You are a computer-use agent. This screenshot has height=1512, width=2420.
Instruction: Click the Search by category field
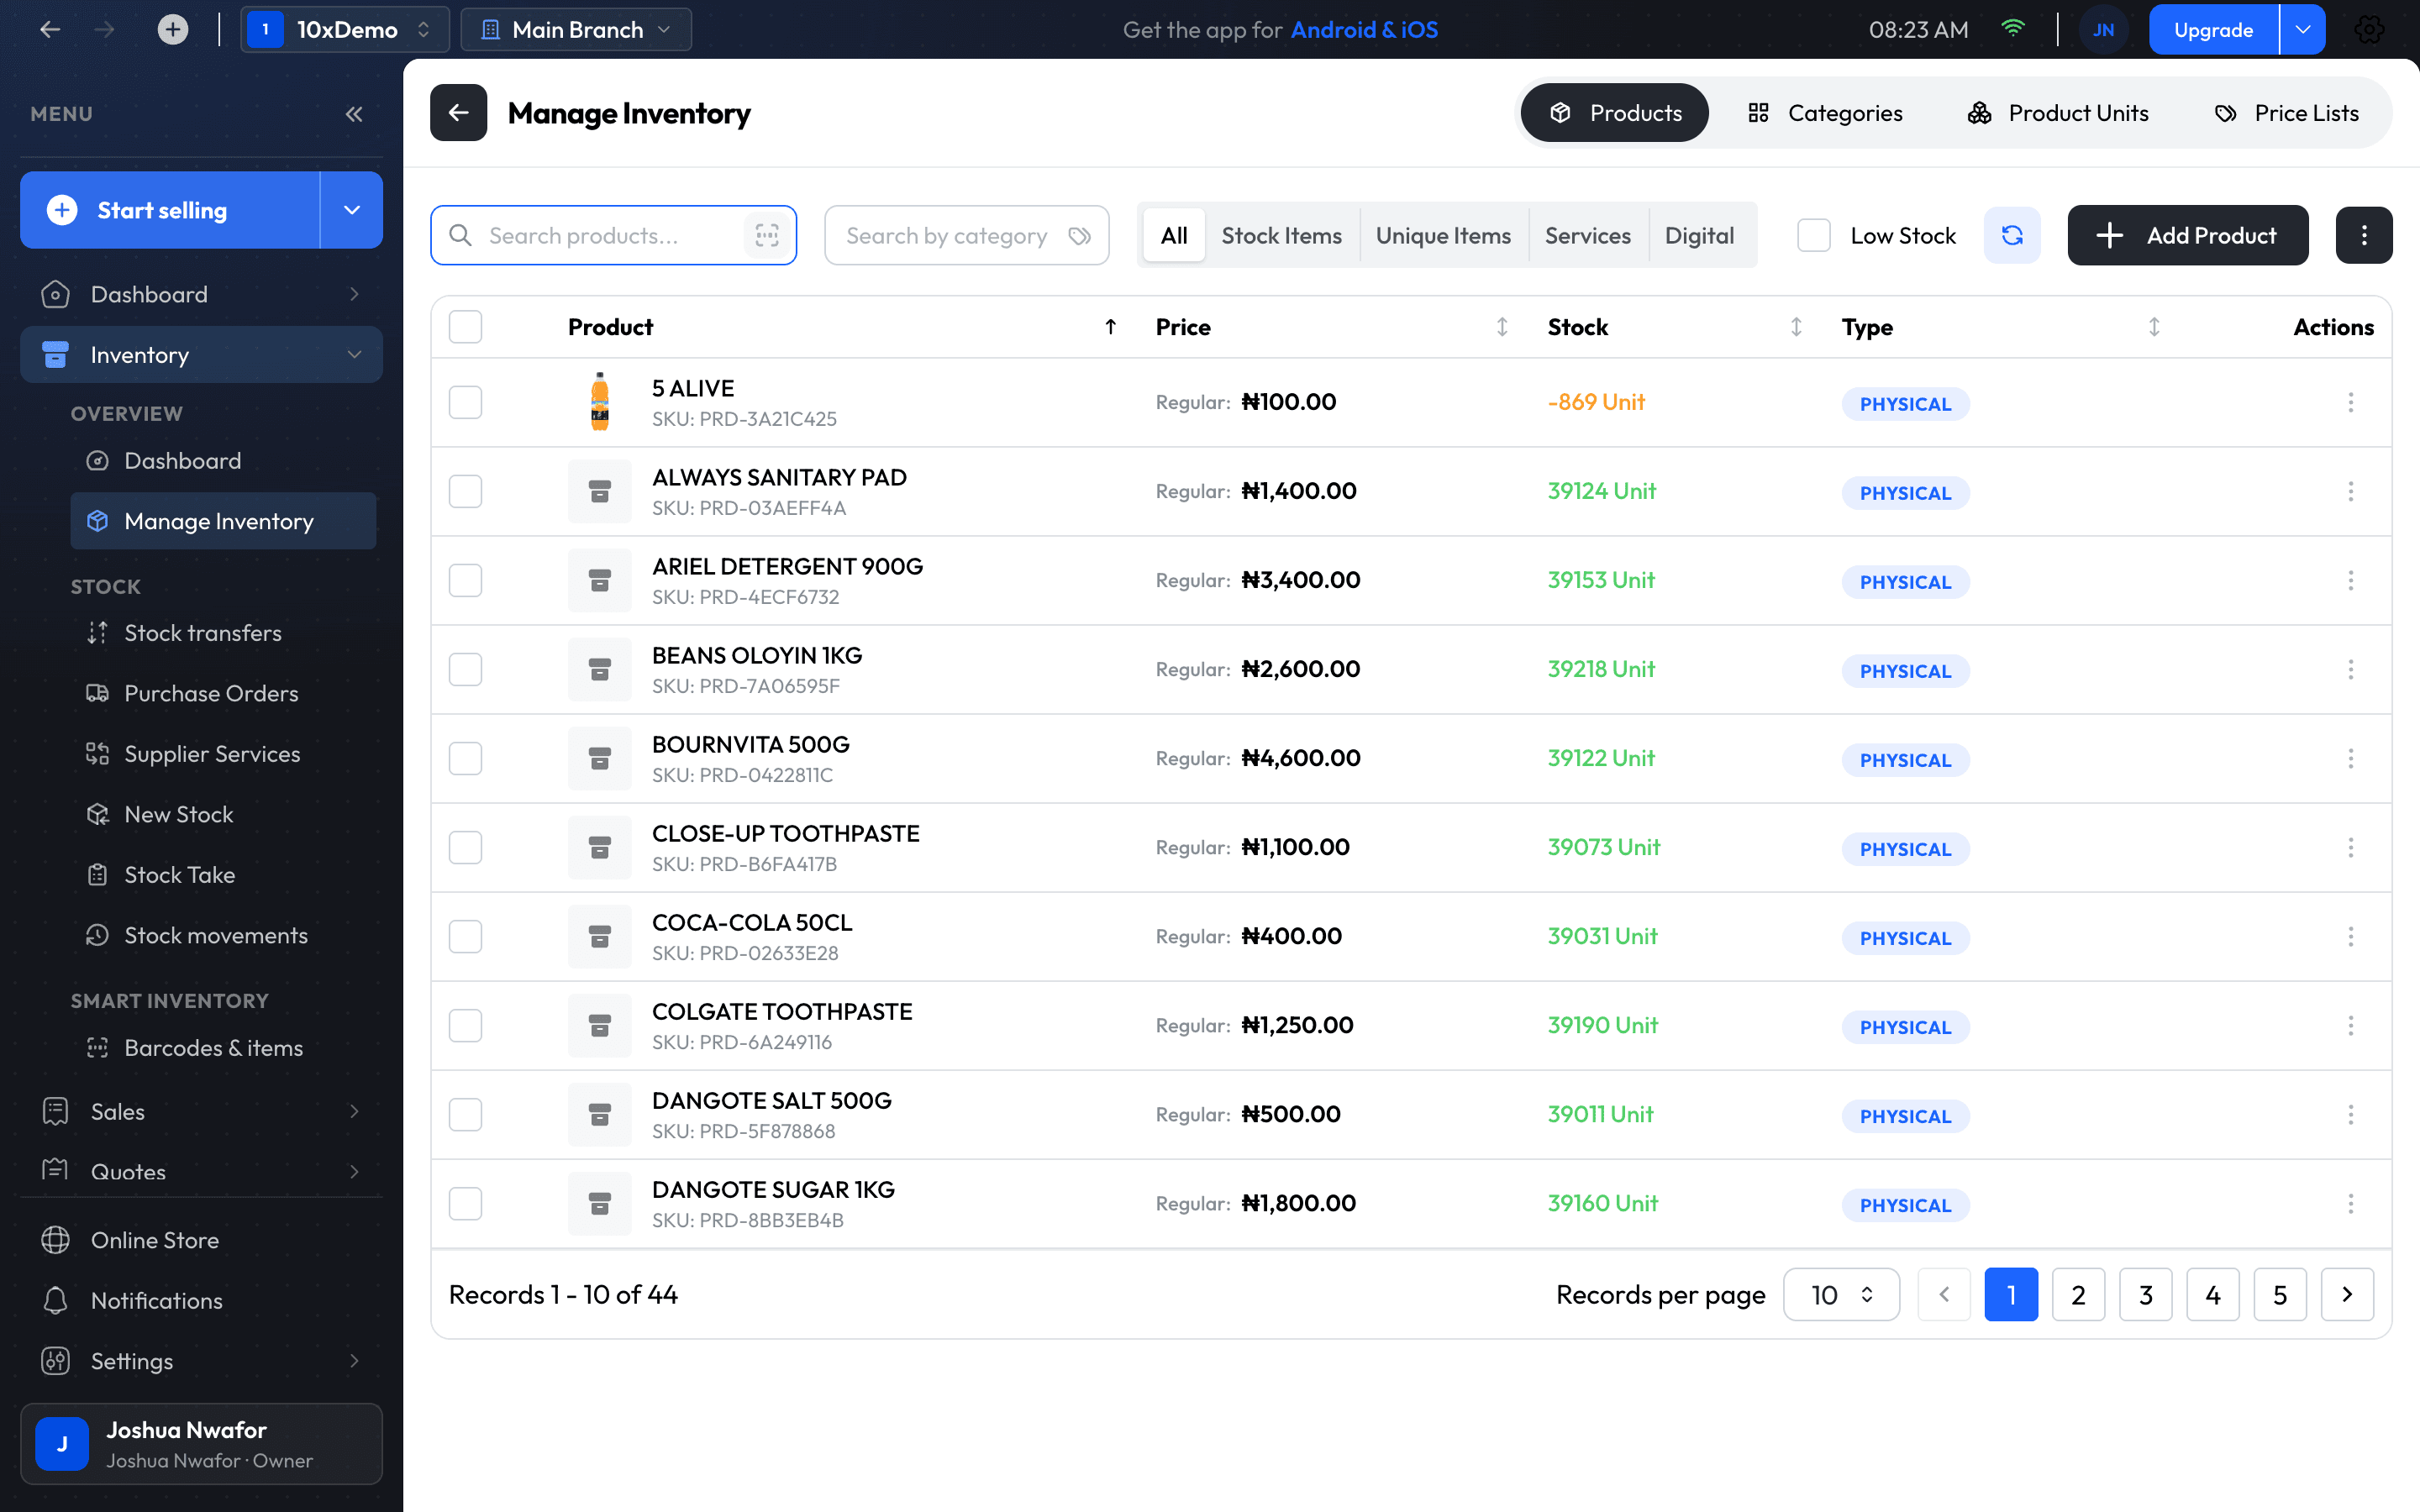(x=967, y=236)
